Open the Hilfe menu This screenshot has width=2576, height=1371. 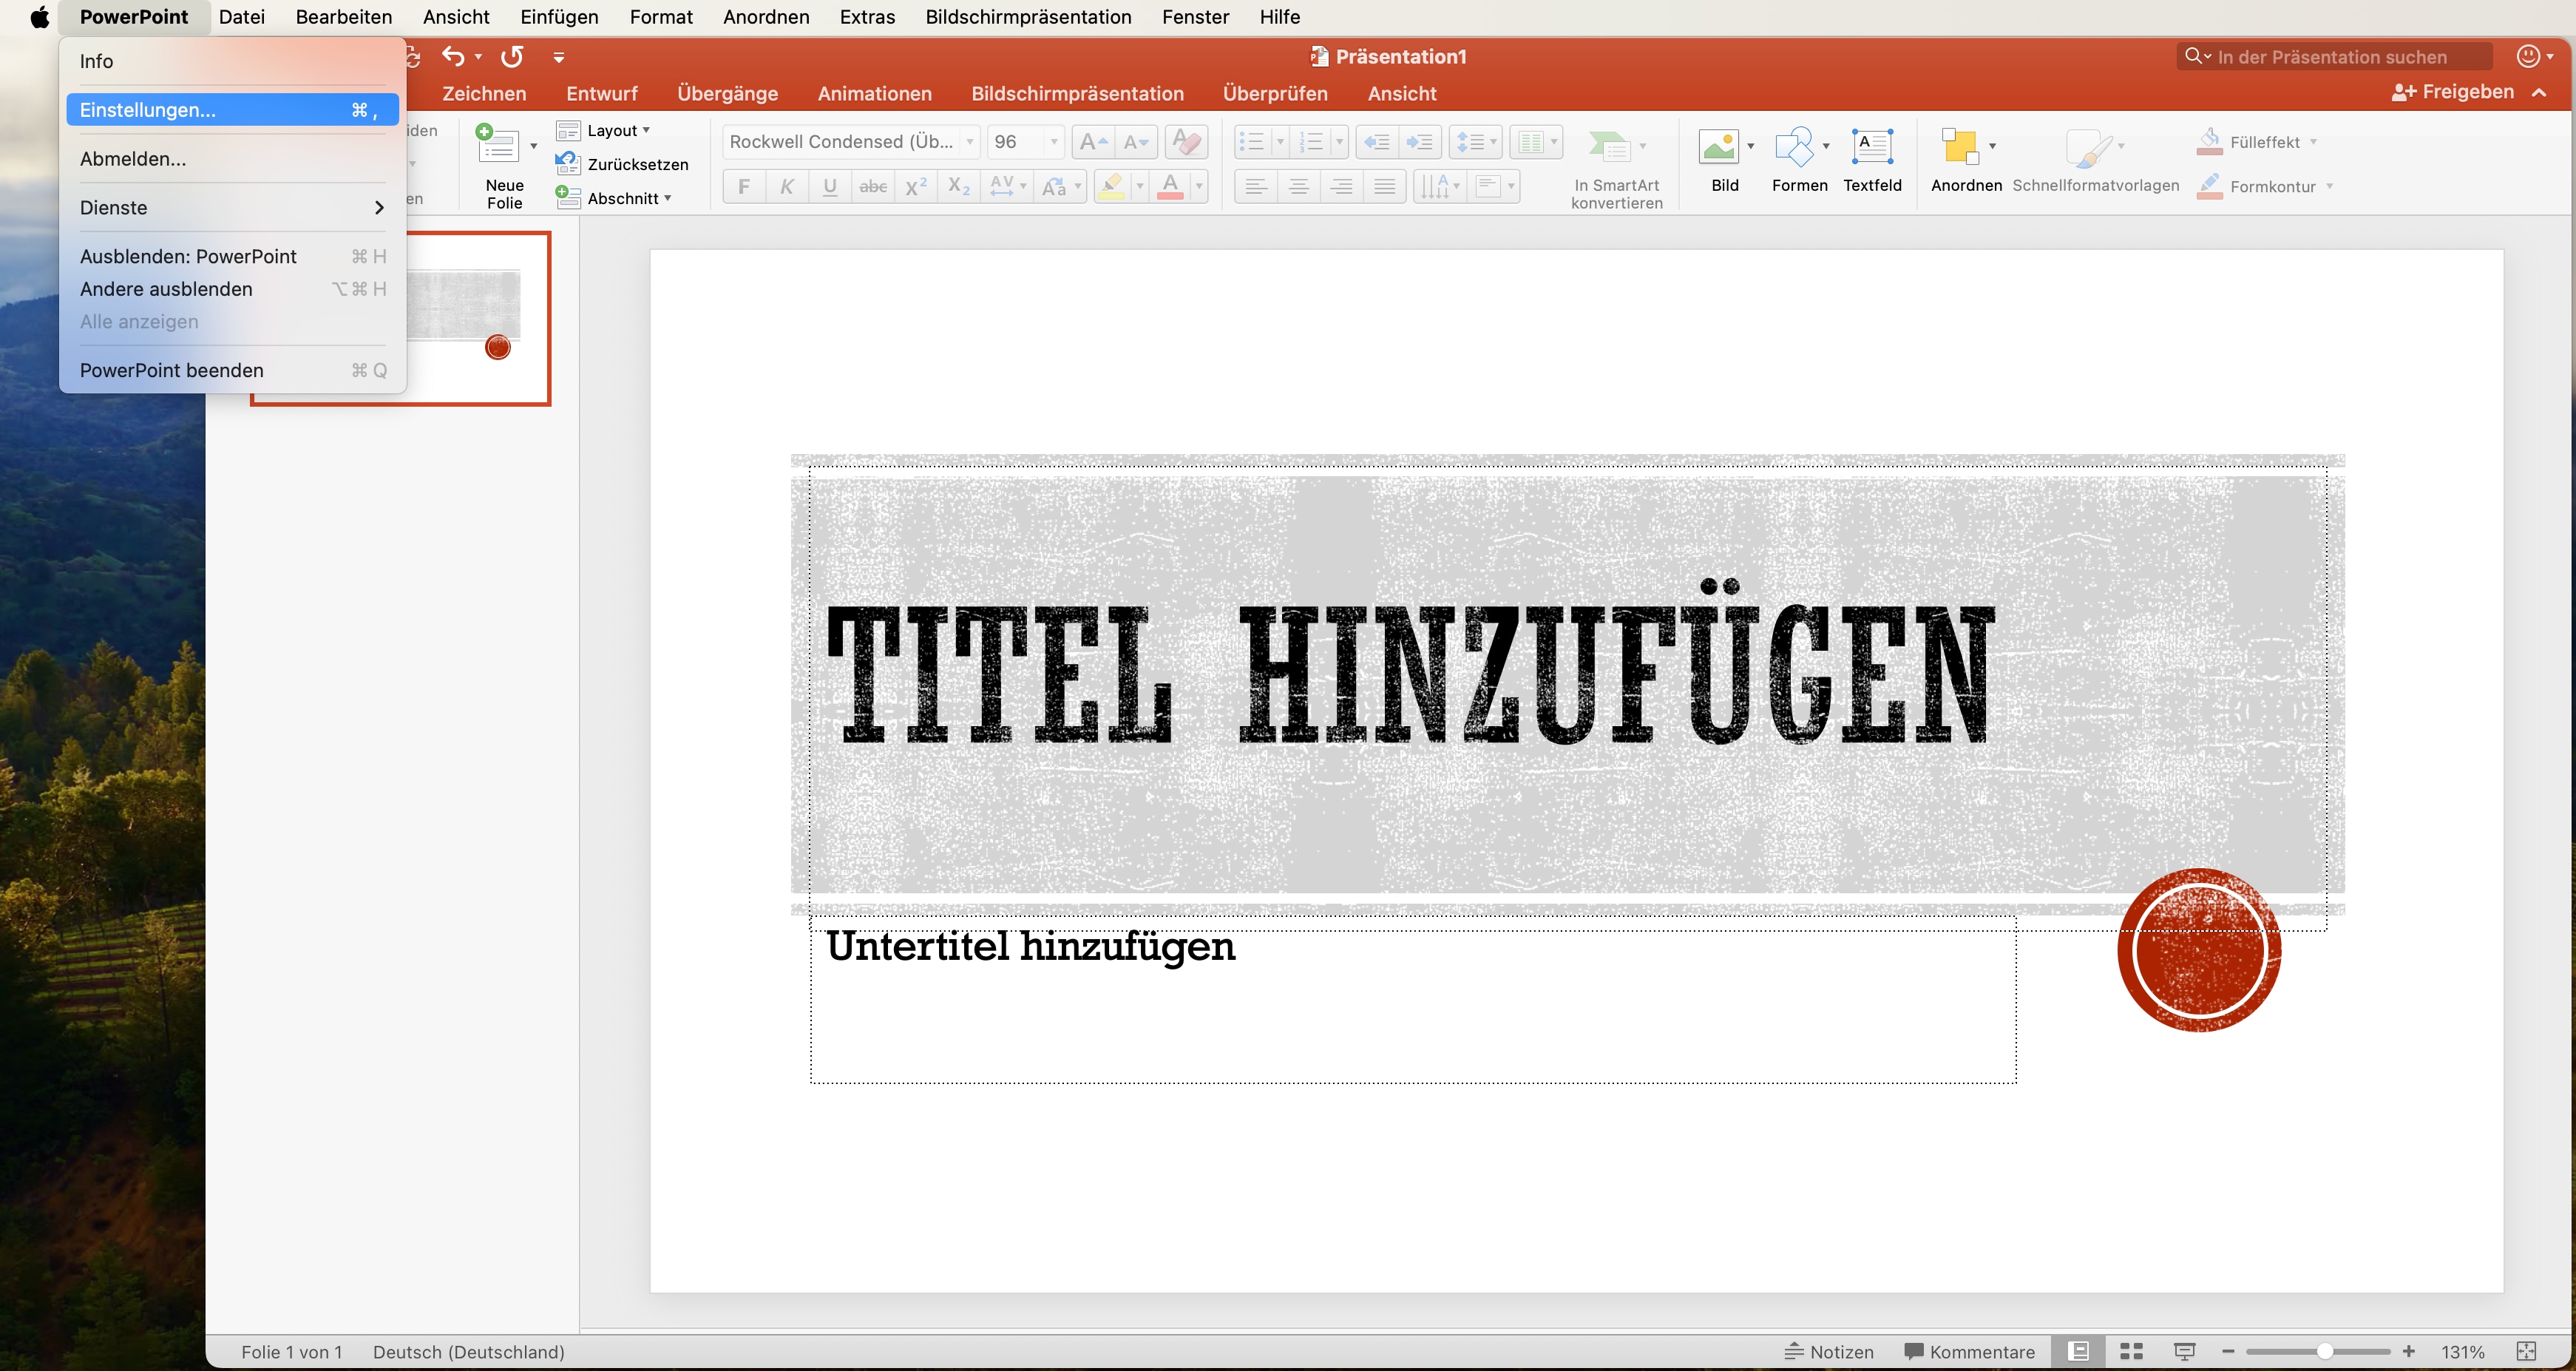(1279, 17)
